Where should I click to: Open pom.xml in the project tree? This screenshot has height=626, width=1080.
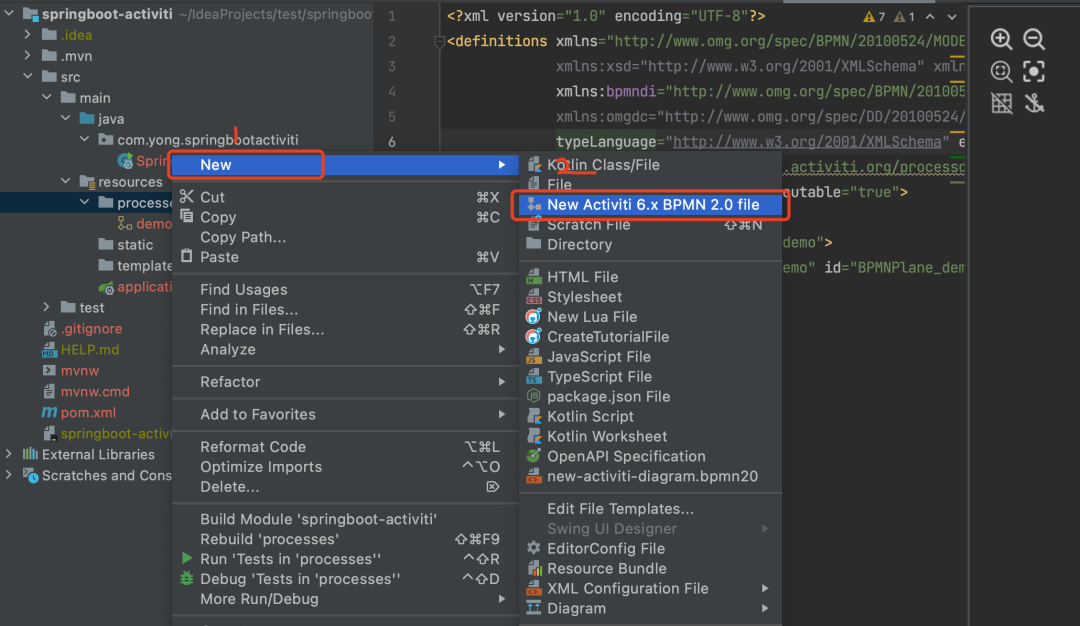pyautogui.click(x=88, y=413)
